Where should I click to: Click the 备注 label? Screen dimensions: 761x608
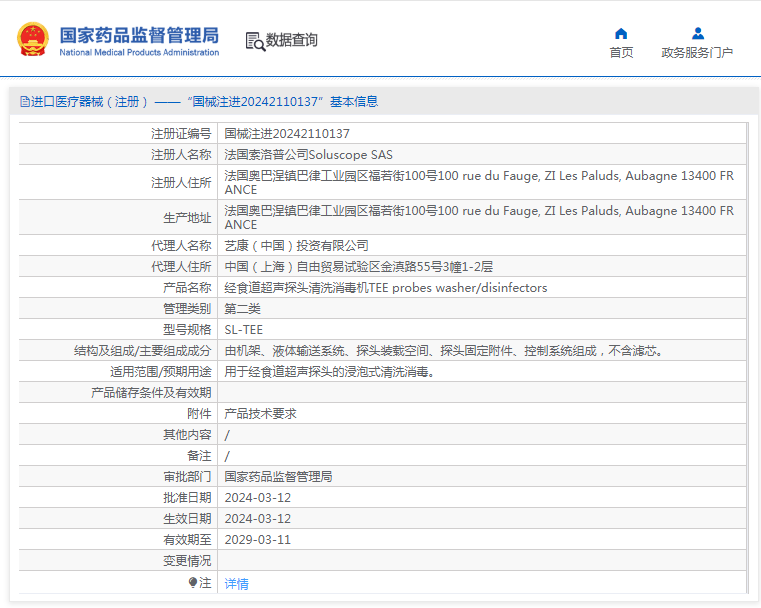(199, 456)
